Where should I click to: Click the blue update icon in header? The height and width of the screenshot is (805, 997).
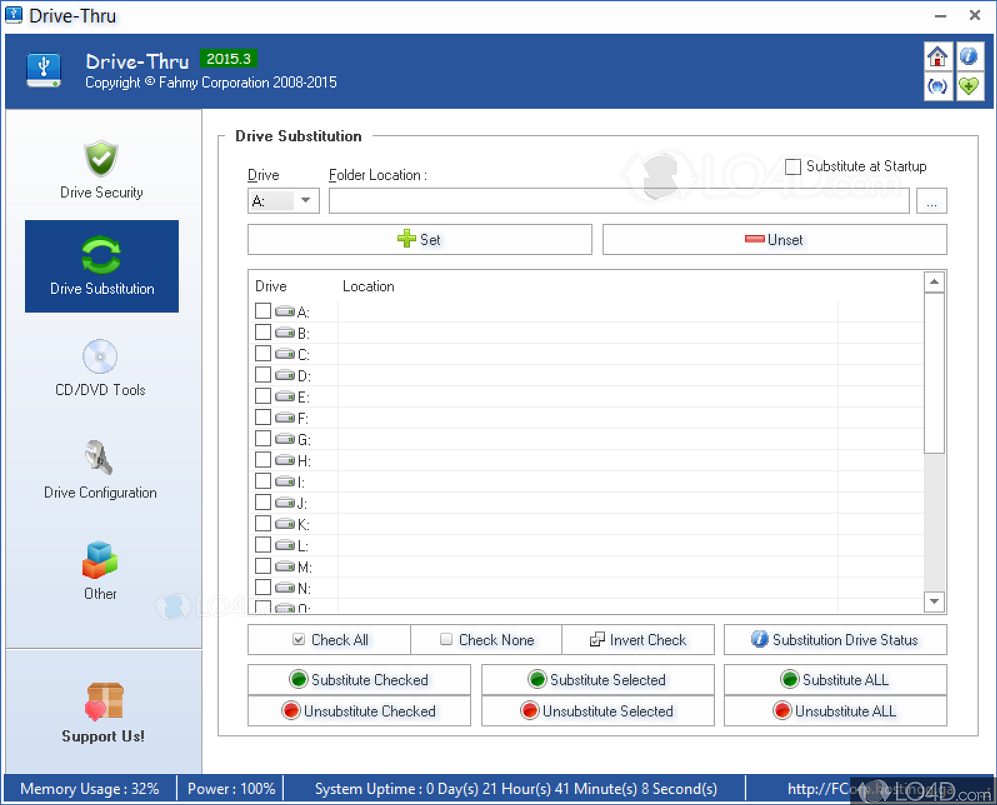click(937, 86)
